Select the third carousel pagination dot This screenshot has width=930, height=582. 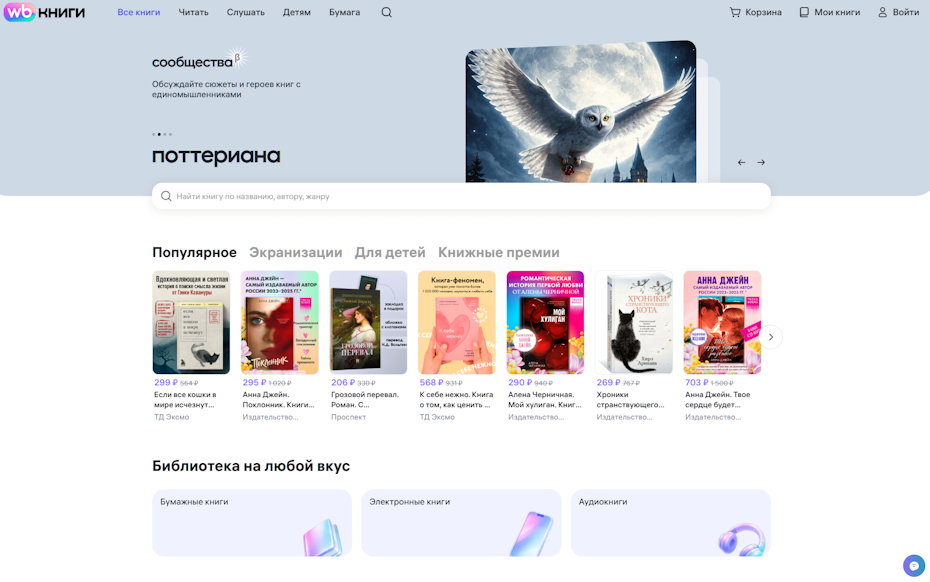point(166,132)
